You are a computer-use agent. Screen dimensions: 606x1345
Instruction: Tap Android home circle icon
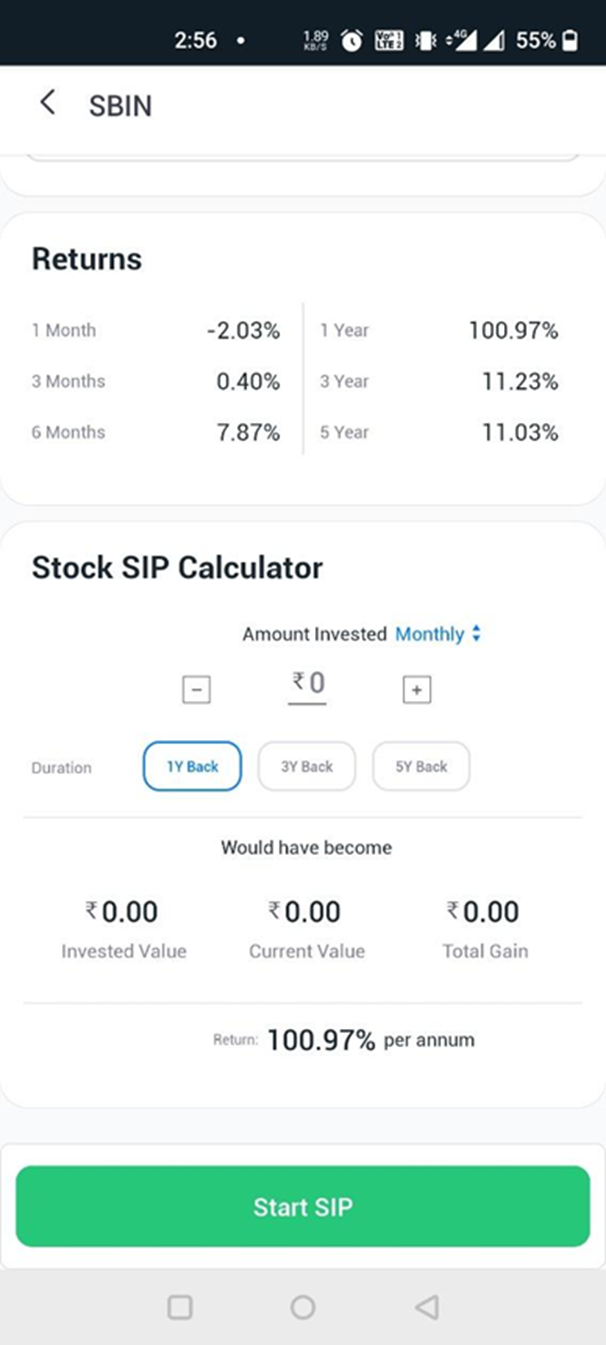pos(303,1307)
